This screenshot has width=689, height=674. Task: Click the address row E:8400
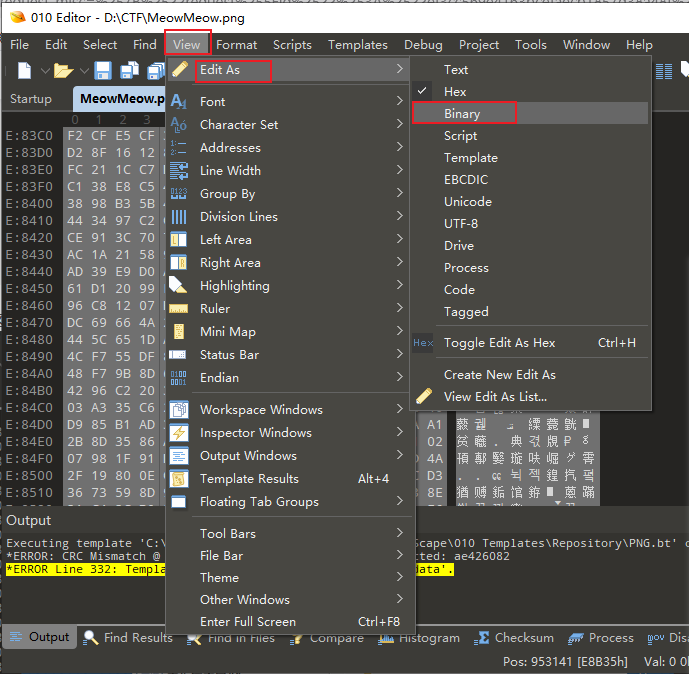click(29, 203)
